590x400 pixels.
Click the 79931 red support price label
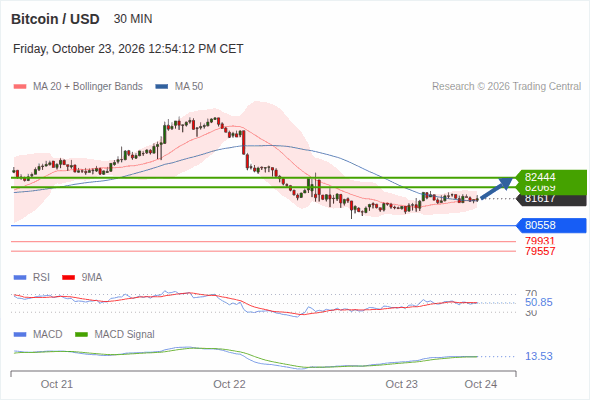tap(540, 241)
